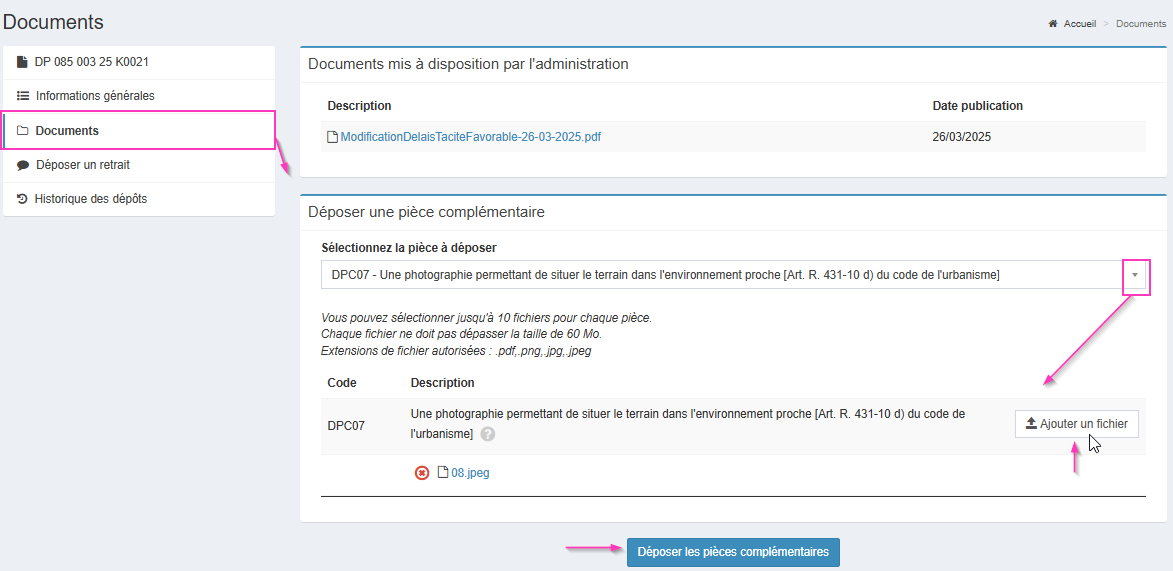Open Historique des dépôts in the sidebar

point(91,199)
